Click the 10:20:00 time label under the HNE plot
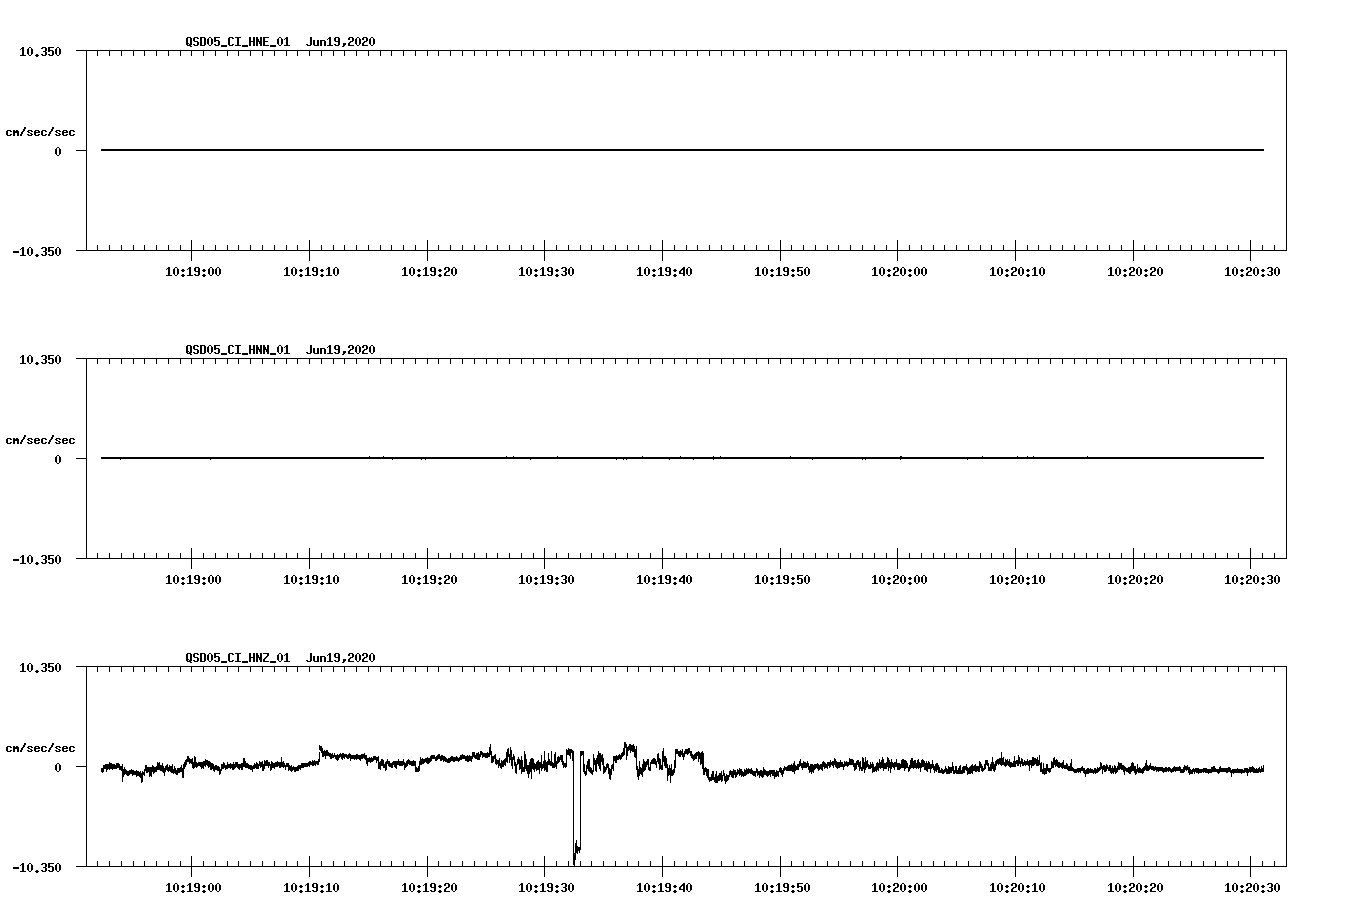This screenshot has width=1358, height=924. [898, 272]
